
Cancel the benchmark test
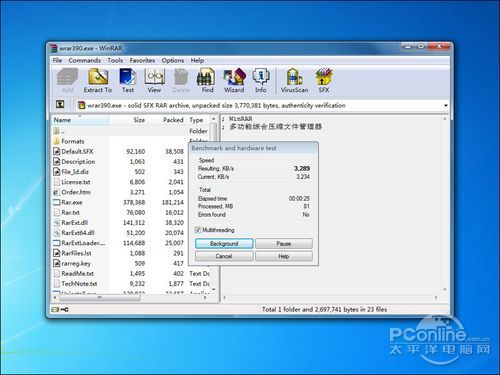click(224, 256)
